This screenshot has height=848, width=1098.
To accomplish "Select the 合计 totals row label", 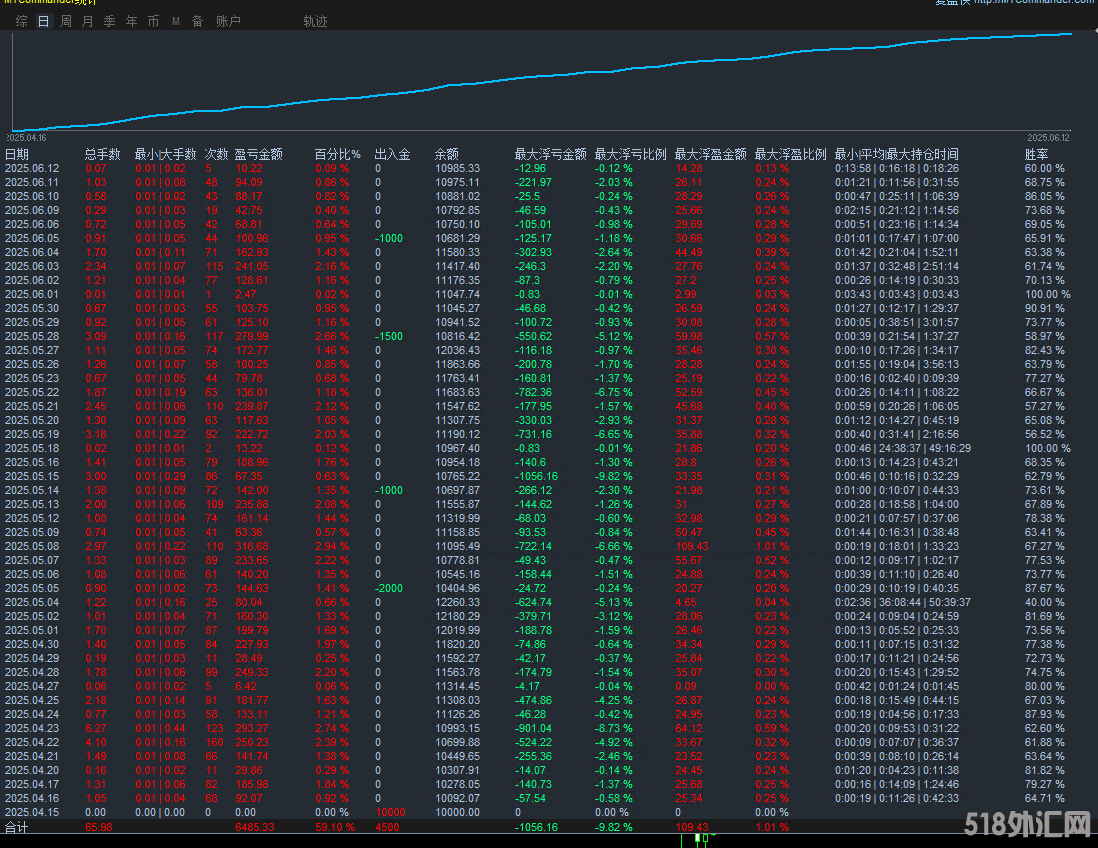I will pyautogui.click(x=17, y=828).
